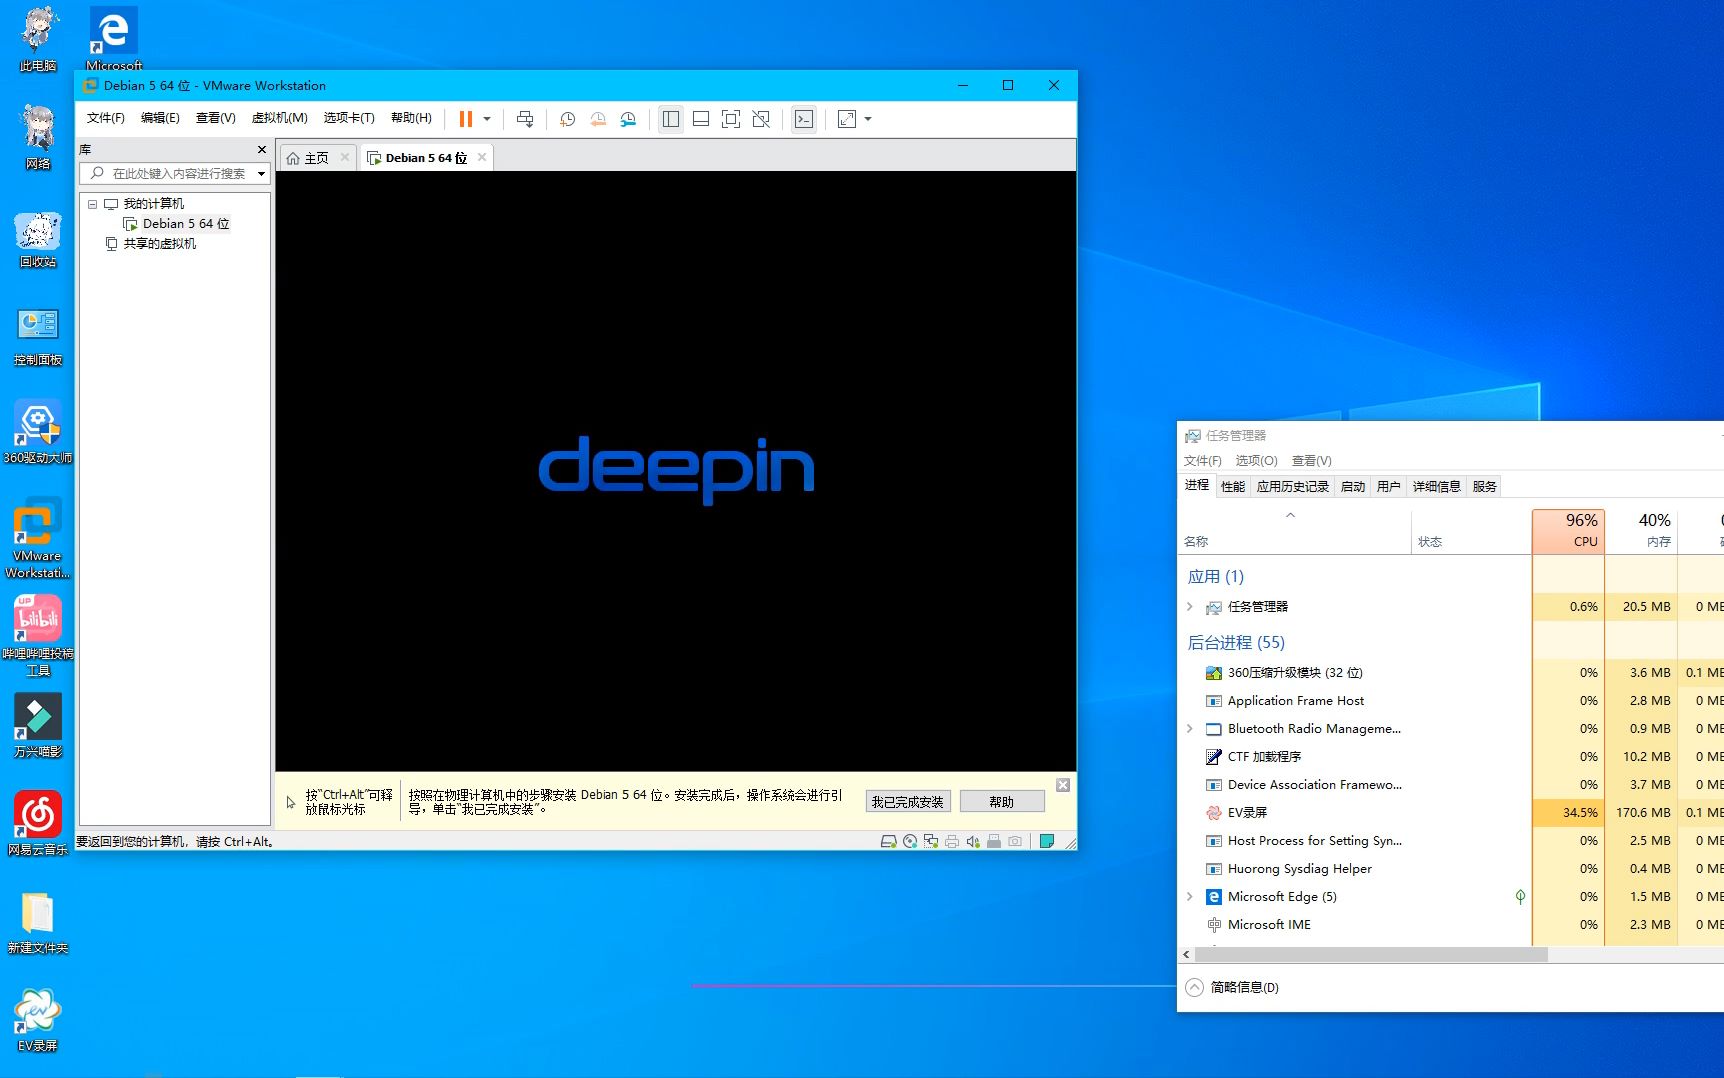The width and height of the screenshot is (1724, 1078).
Task: Toggle the library sidebar view icon
Action: tap(671, 119)
